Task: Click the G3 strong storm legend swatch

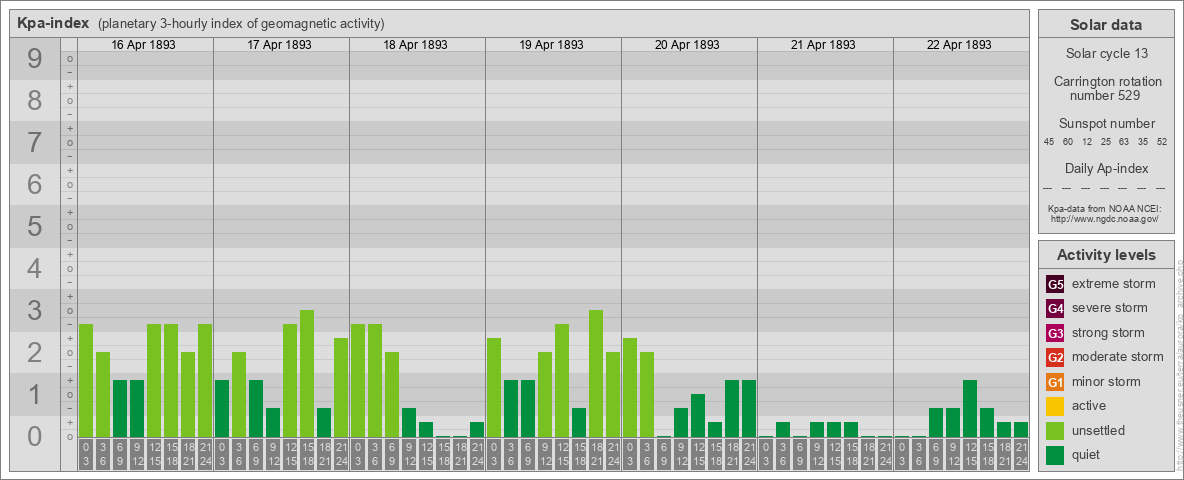Action: point(1056,333)
